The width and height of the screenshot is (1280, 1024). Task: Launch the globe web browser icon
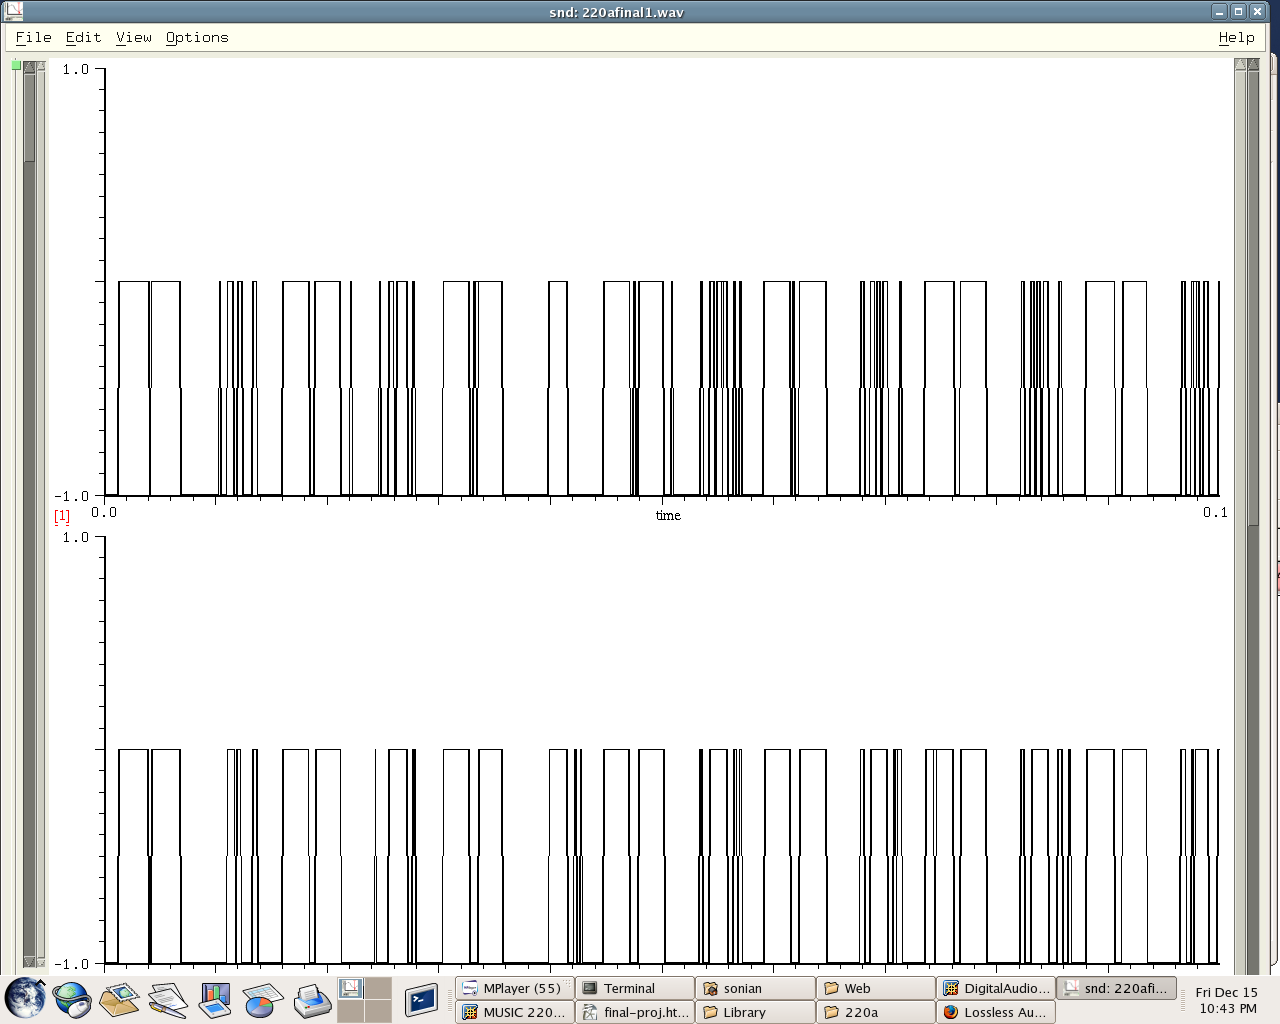pyautogui.click(x=25, y=998)
